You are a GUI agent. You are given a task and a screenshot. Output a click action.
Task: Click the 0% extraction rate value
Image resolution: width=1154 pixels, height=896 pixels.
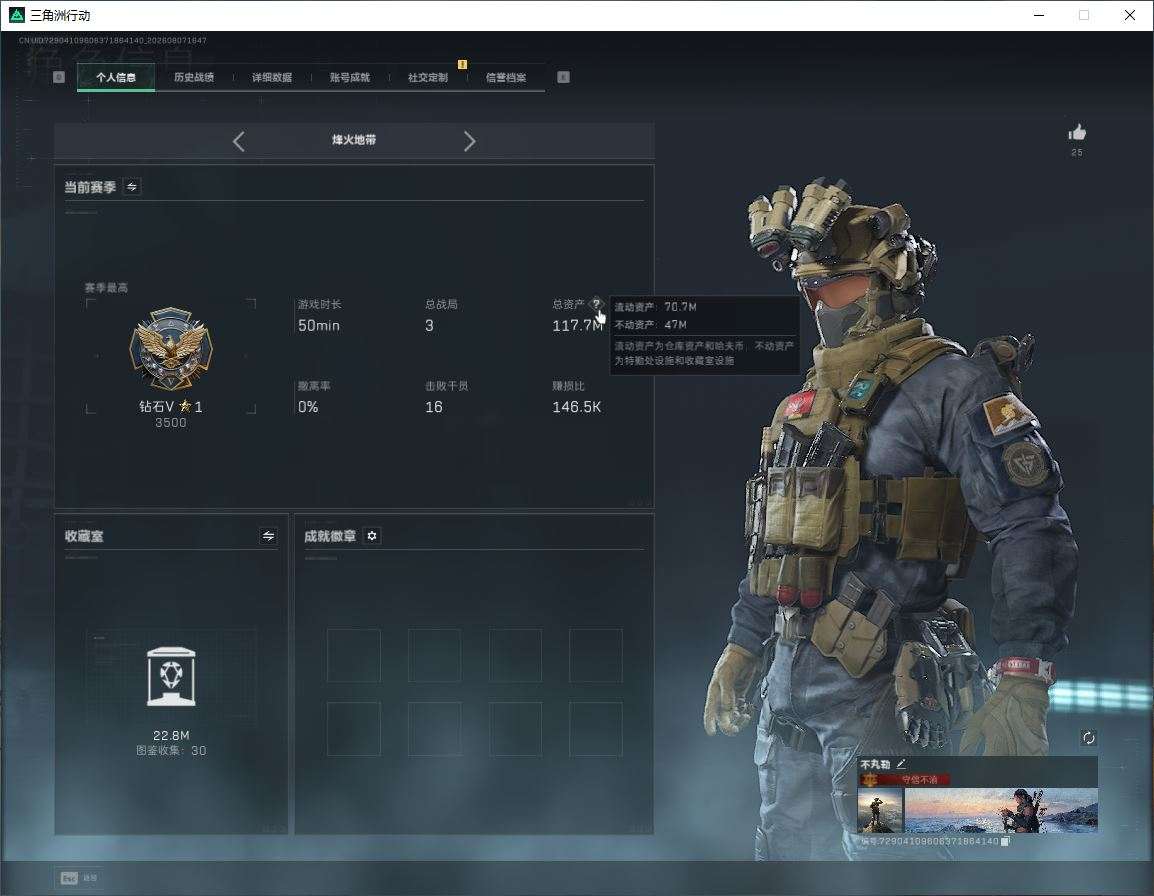tap(308, 406)
